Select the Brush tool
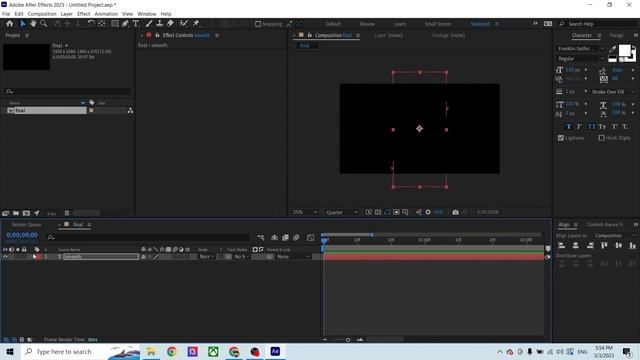Screen dimensions: 640x360 (149, 24)
